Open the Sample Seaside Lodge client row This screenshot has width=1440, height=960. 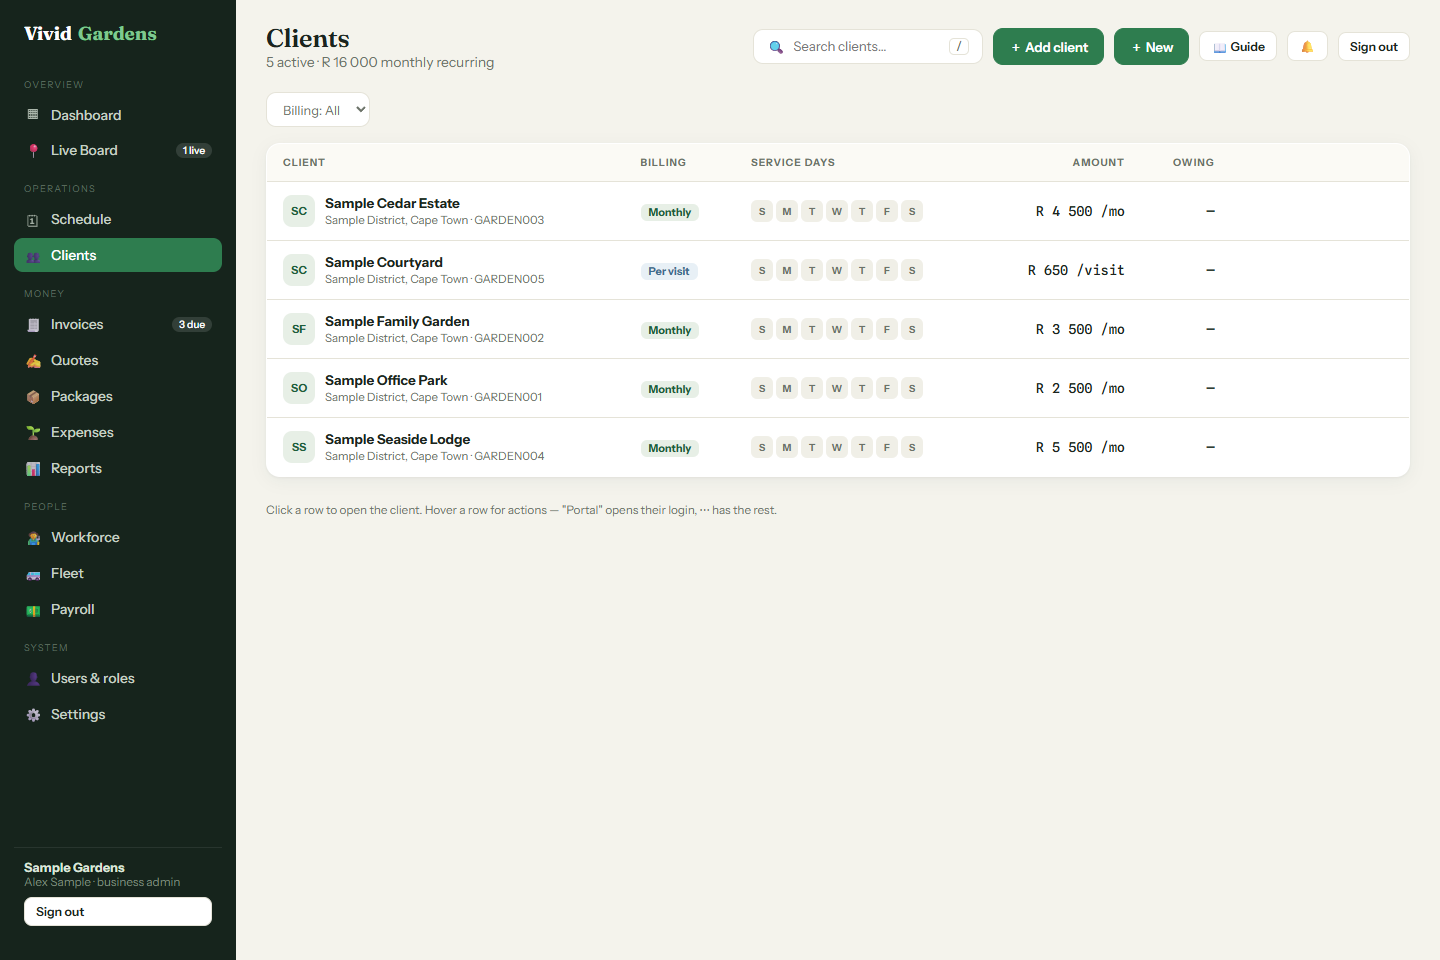tap(838, 447)
